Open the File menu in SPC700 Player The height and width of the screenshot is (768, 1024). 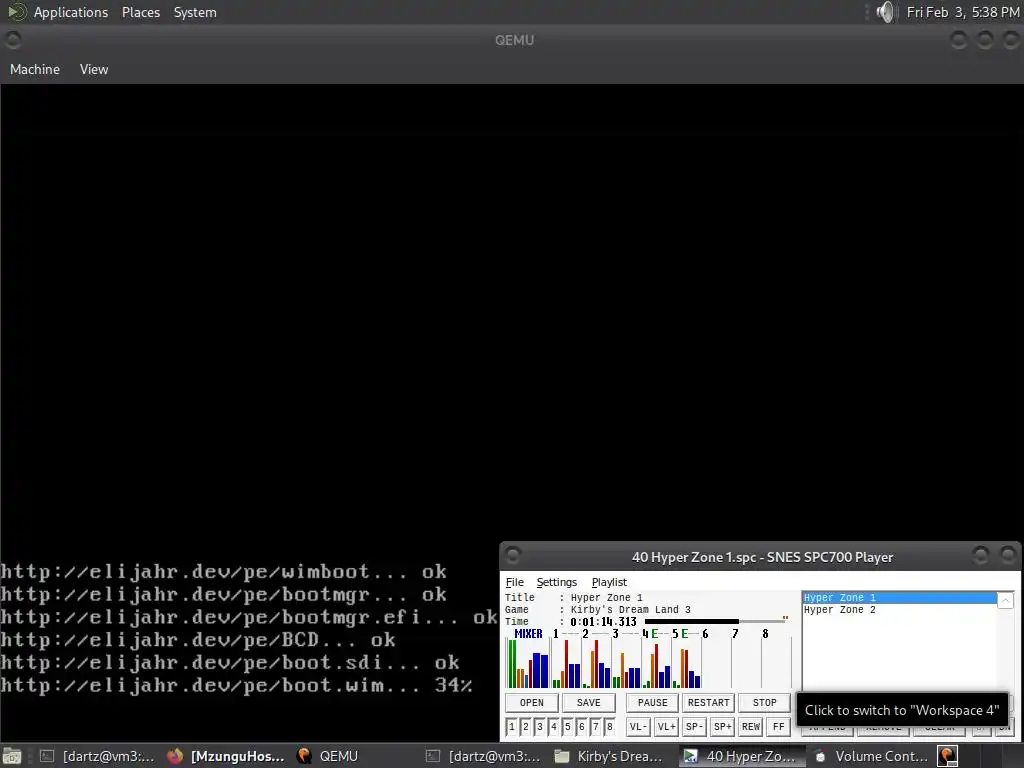(x=515, y=582)
